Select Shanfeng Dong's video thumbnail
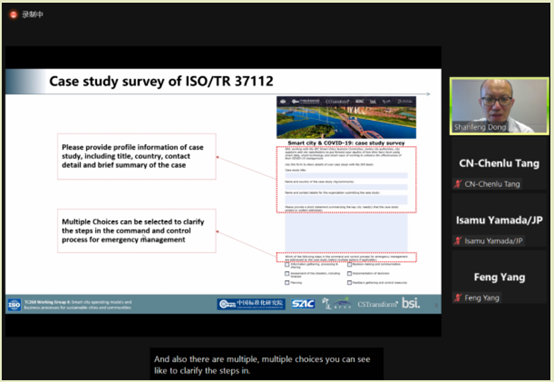This screenshot has height=382, width=554. [499, 106]
